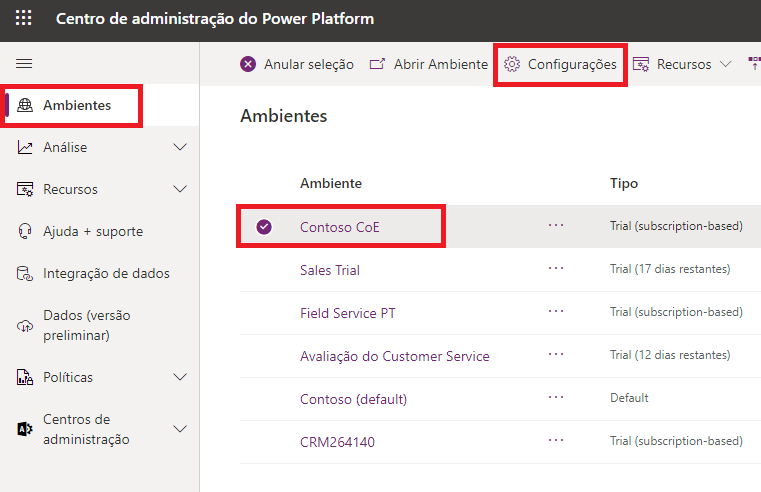Click the Anular seleção X icon
761x492 pixels.
coord(248,64)
